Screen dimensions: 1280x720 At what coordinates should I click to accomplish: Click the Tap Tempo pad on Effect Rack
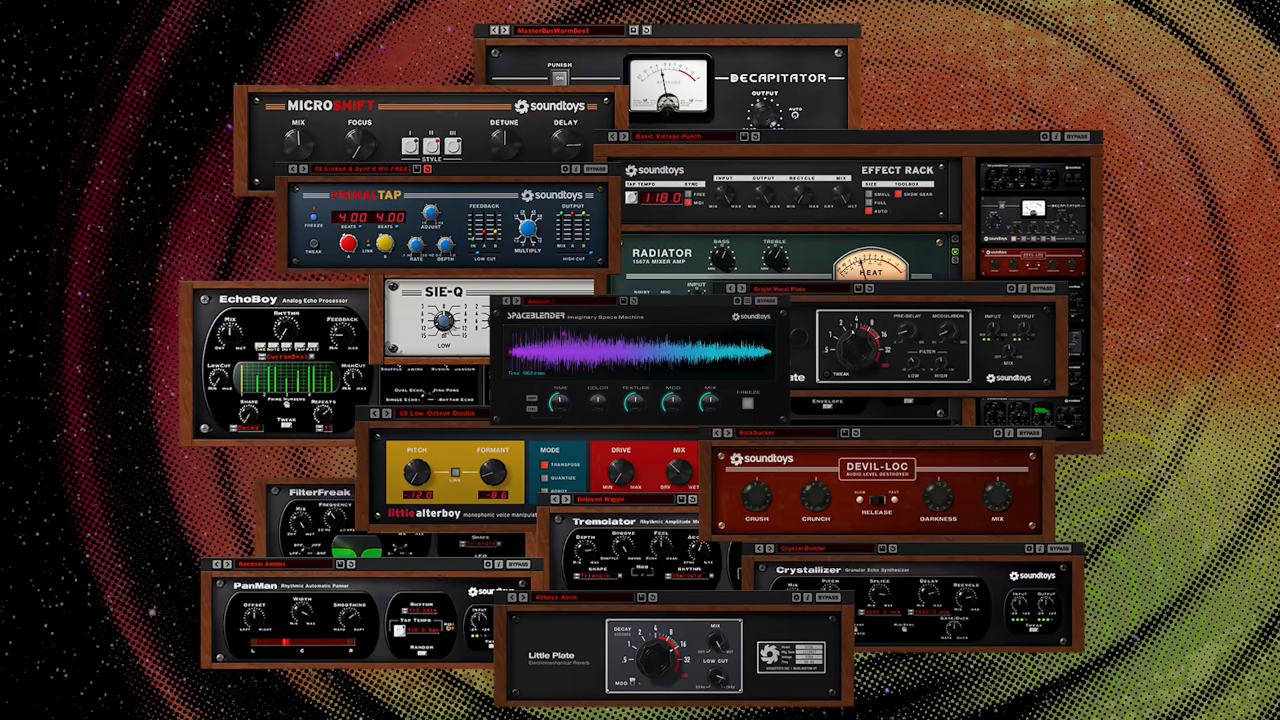[631, 198]
